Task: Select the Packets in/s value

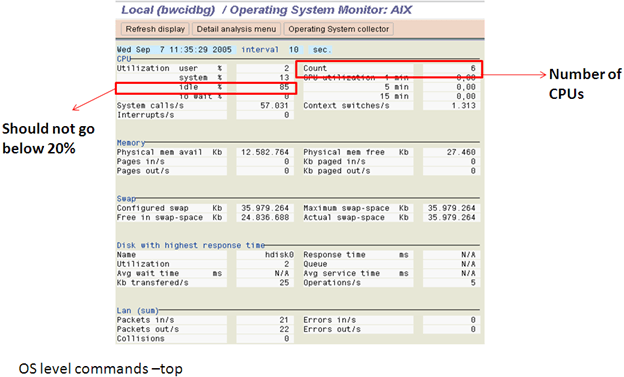Action: coord(265,320)
